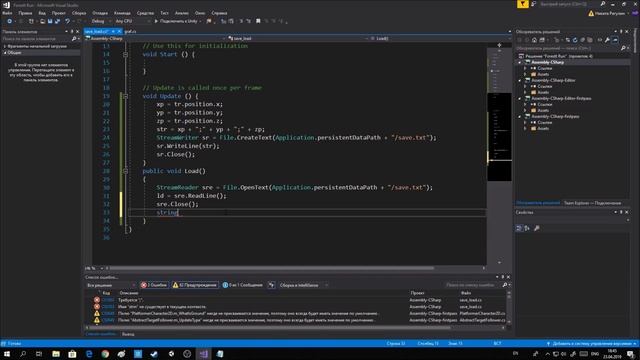Open the save_load class navigation dropdown
This screenshot has width=640, height=360.
click(x=298, y=38)
